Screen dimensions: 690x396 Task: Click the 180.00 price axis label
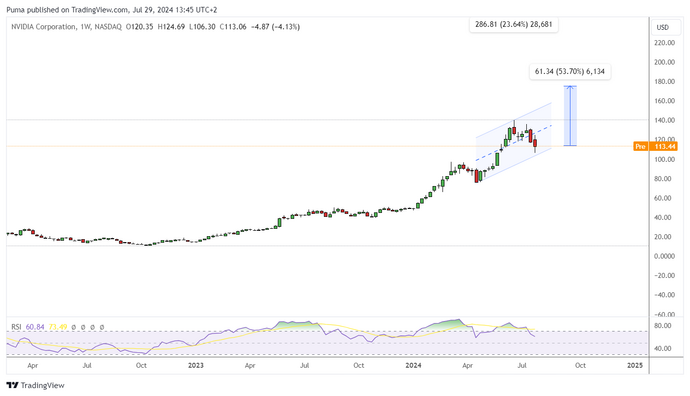pyautogui.click(x=664, y=81)
